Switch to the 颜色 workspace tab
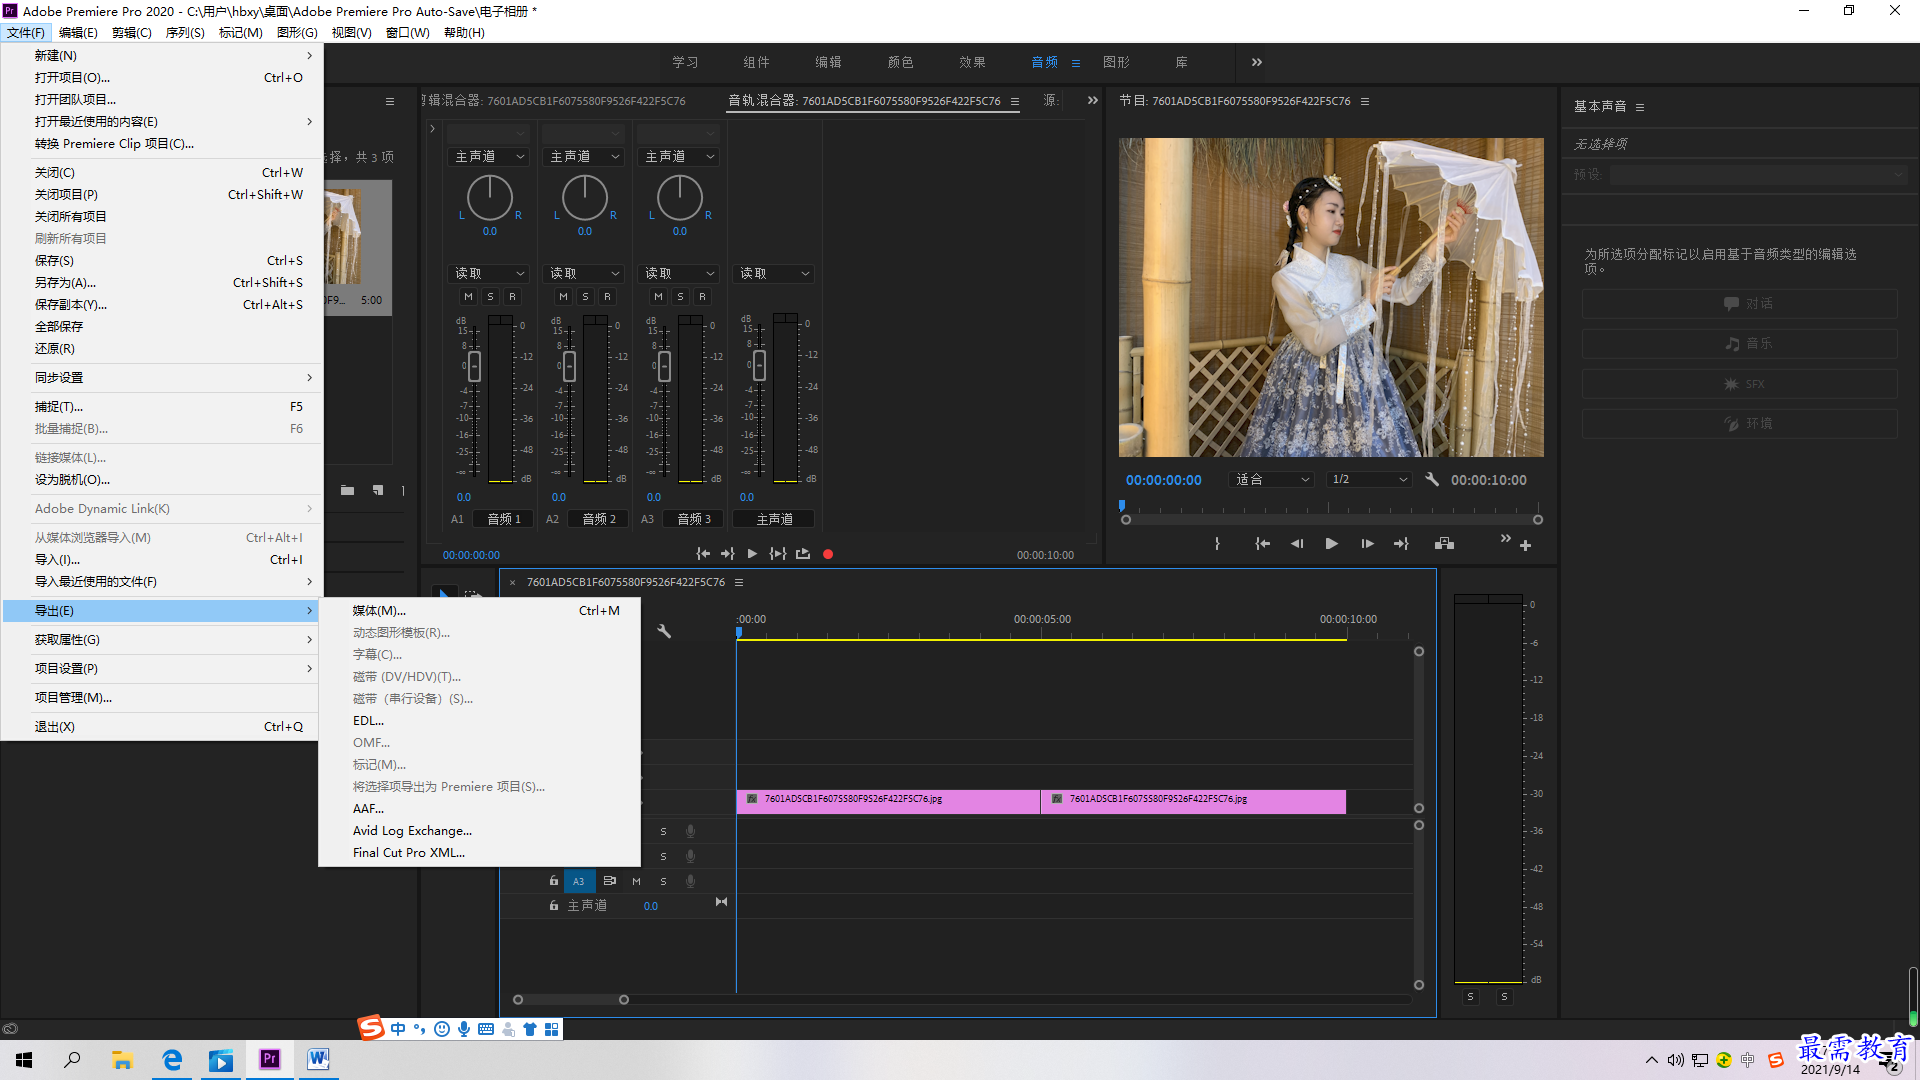This screenshot has width=1920, height=1080. tap(900, 62)
